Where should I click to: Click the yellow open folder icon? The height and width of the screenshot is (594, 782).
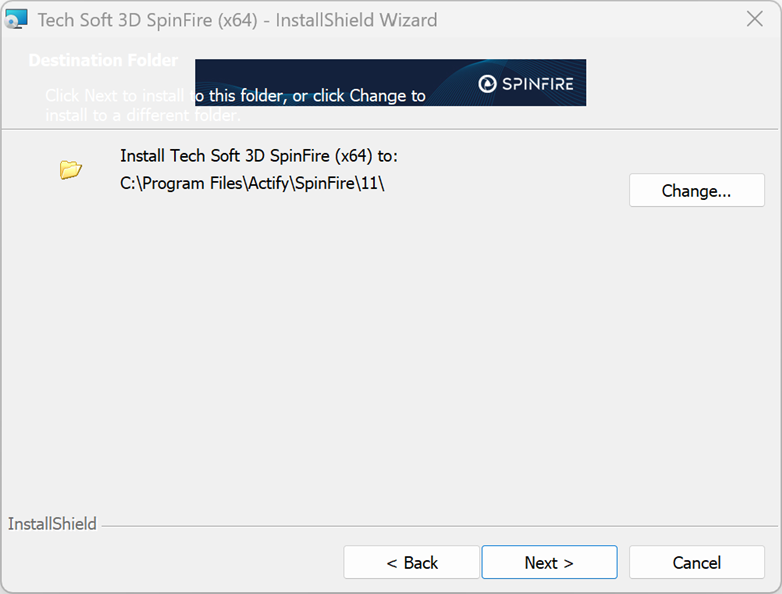point(70,169)
